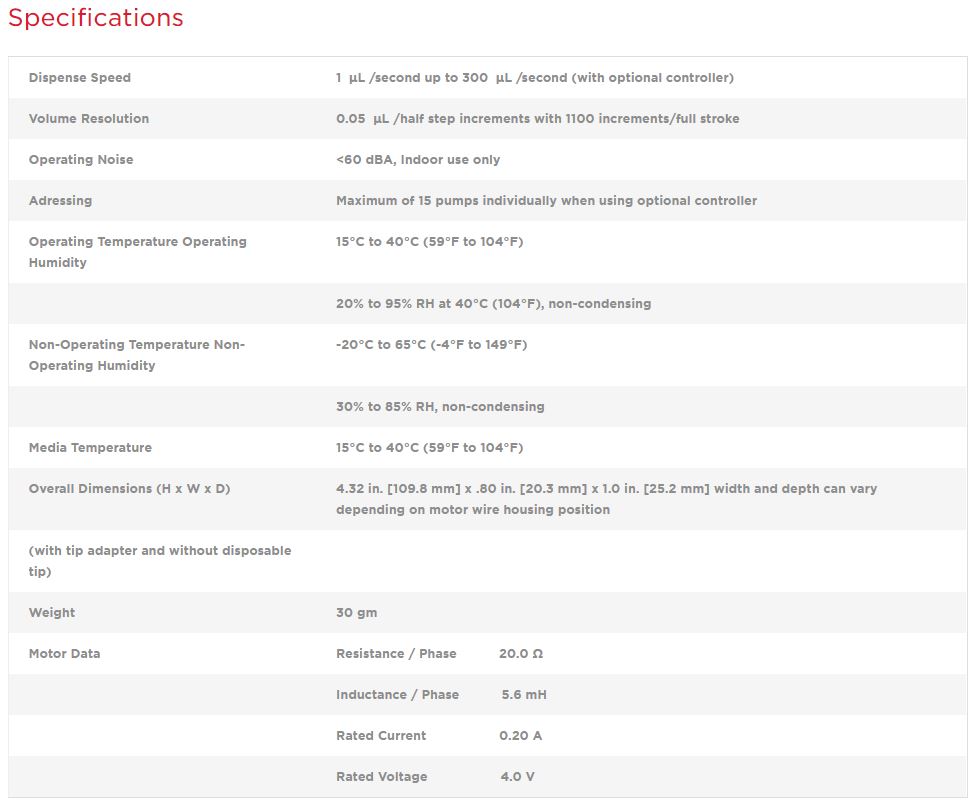Select the Dispense Speed row label
This screenshot has height=803, width=978.
point(80,78)
